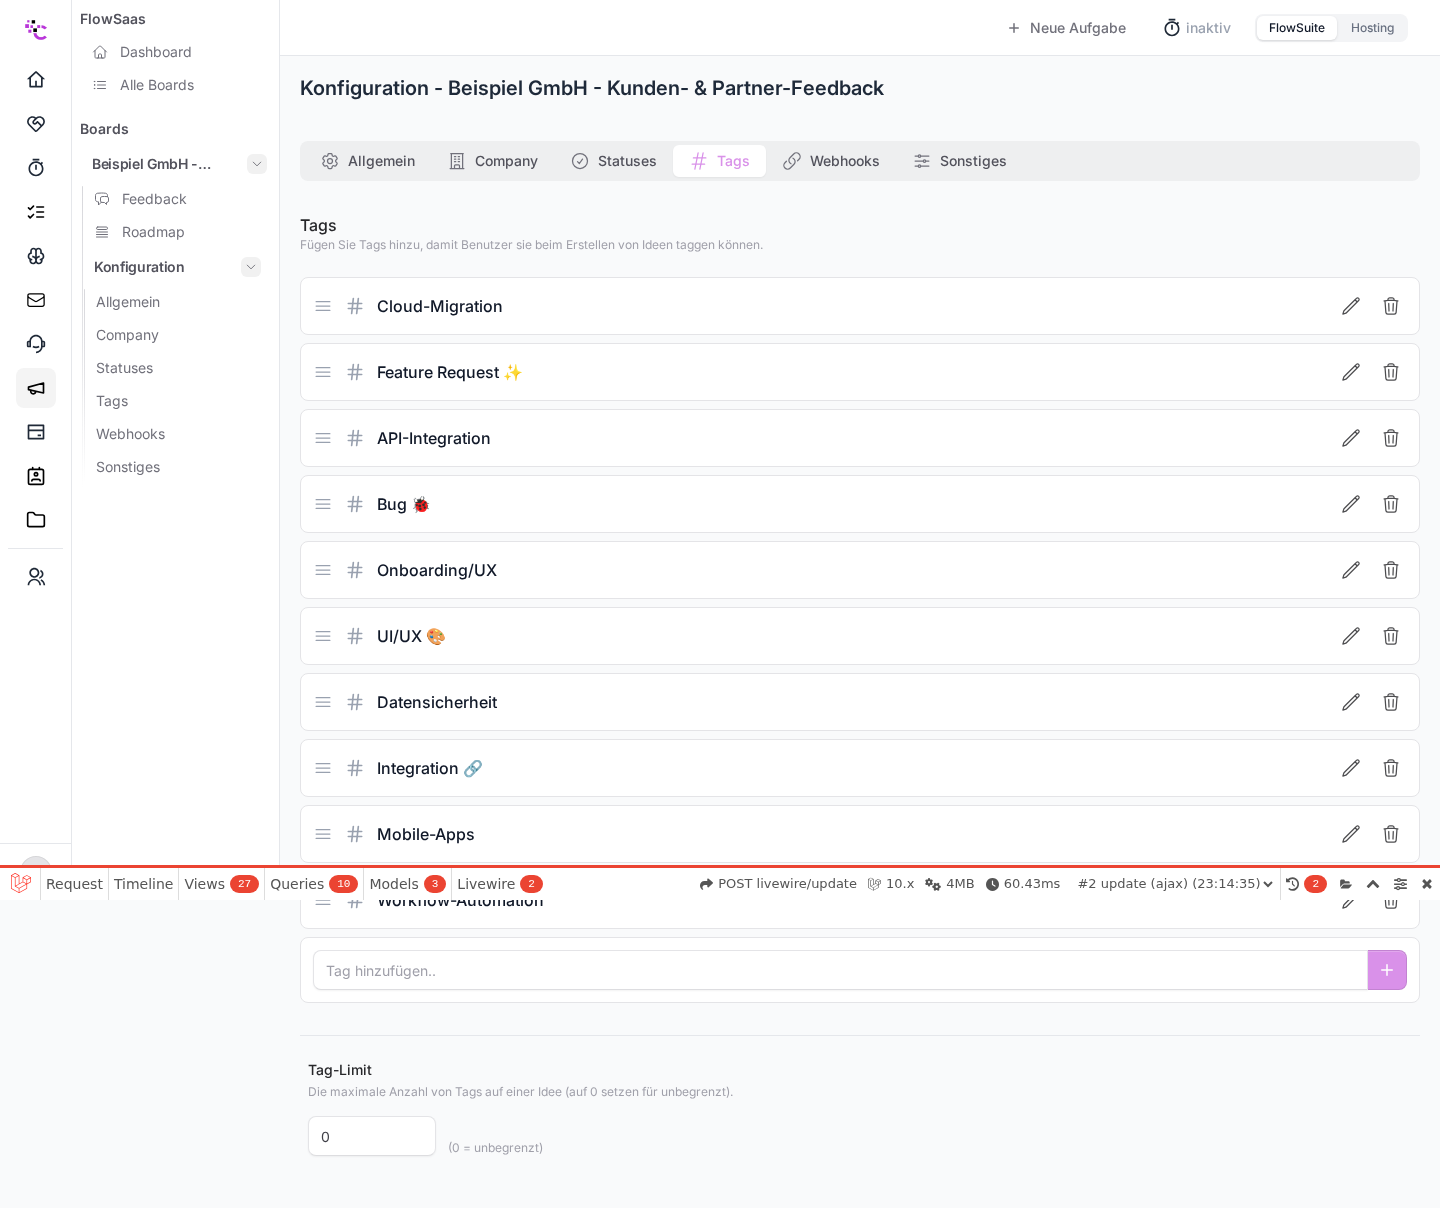Click the home icon in left rail
1440x1208 pixels.
tap(36, 80)
